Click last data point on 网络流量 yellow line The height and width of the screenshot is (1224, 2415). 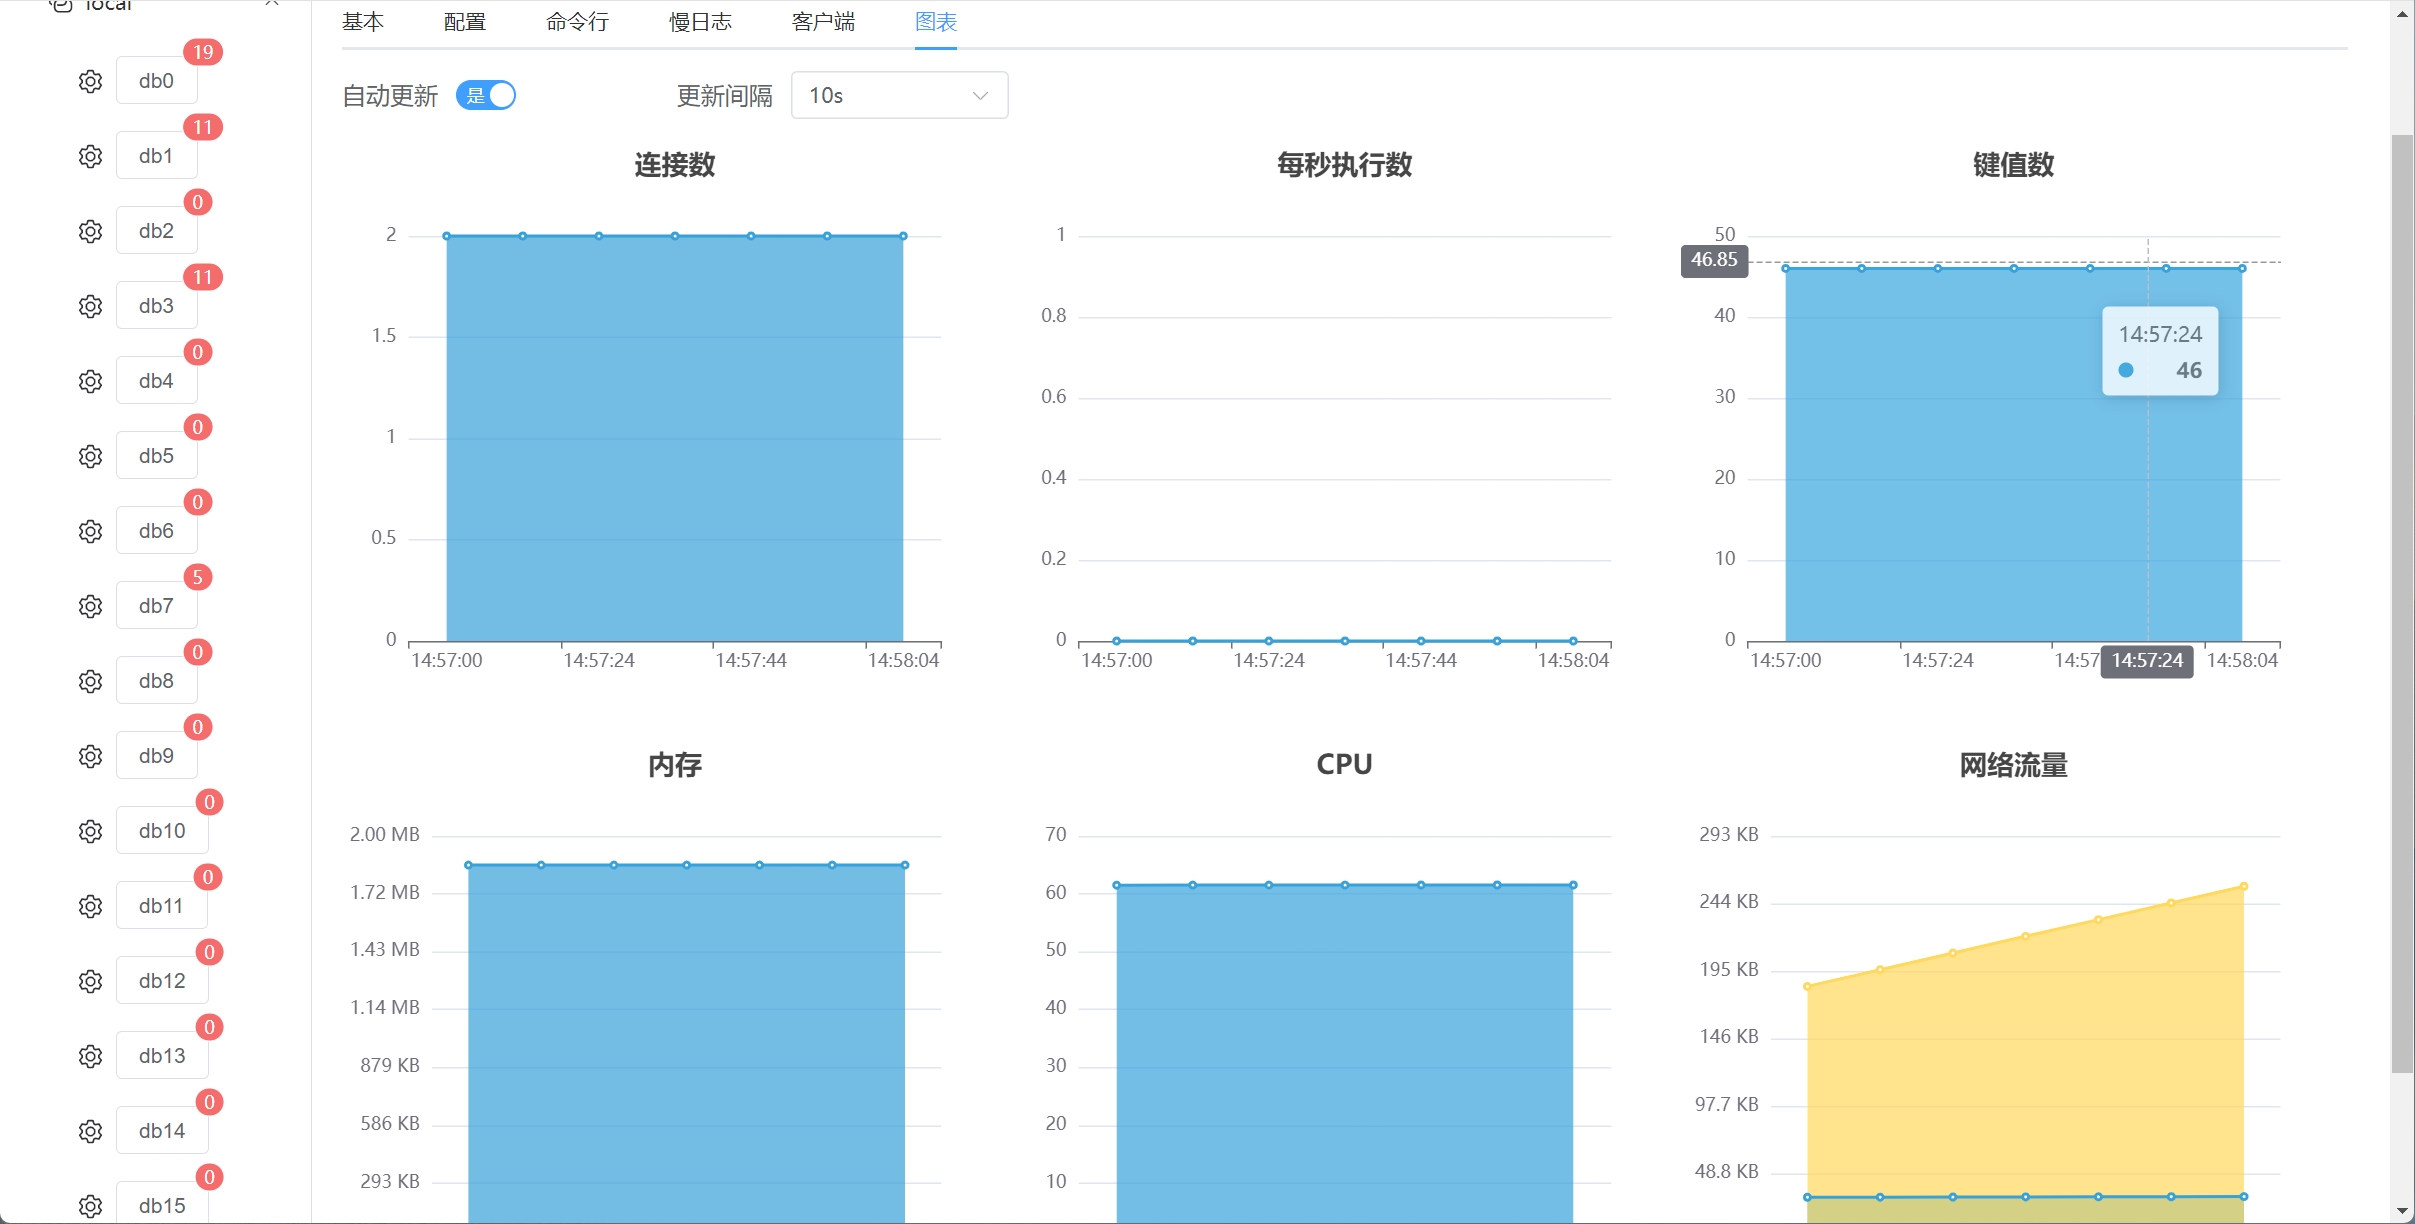(x=2244, y=886)
